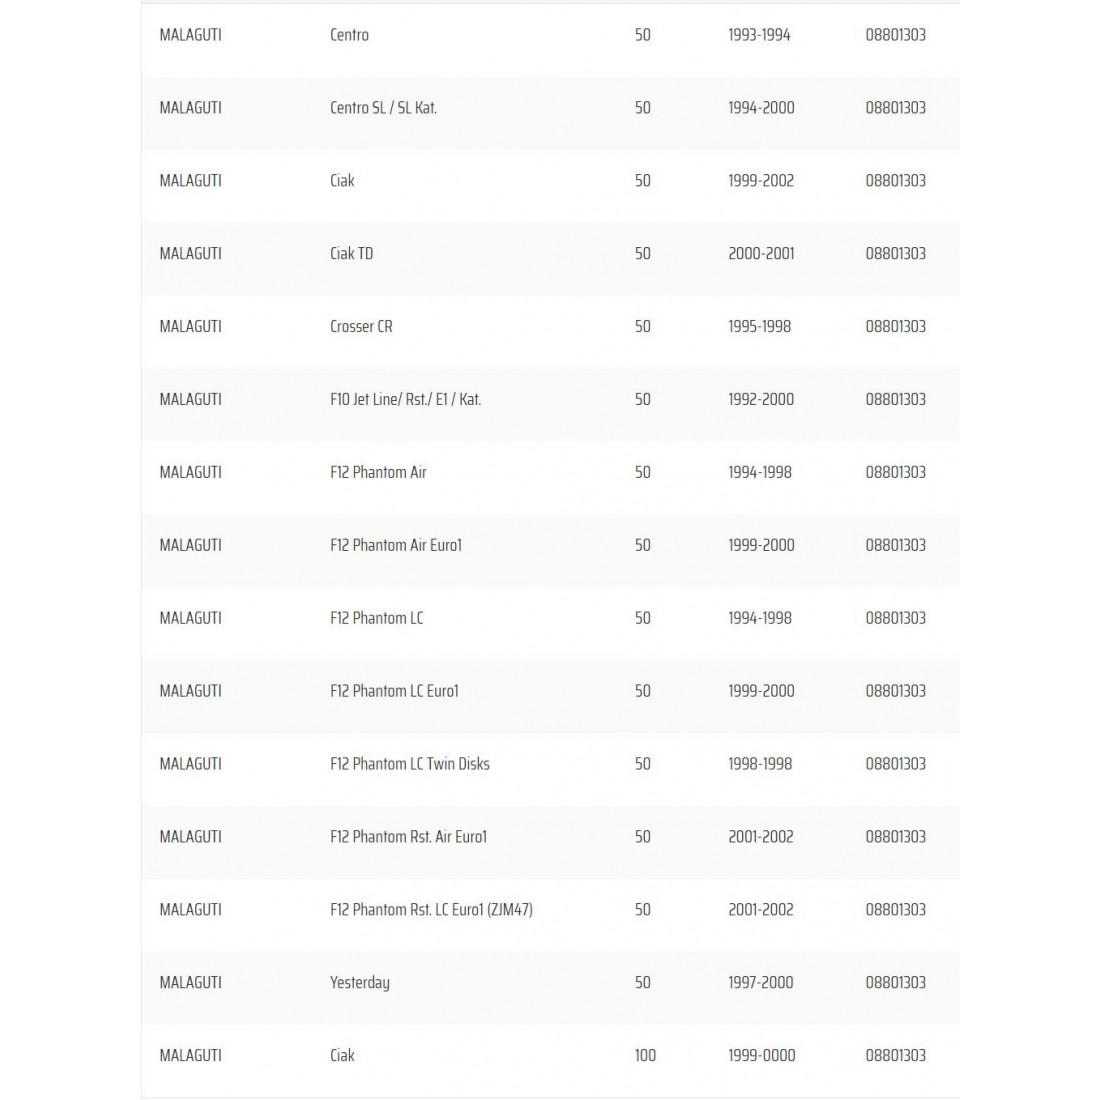Viewport: 1100px width, 1100px height.
Task: Click year range 1993-1994 for Centro
Action: (759, 34)
